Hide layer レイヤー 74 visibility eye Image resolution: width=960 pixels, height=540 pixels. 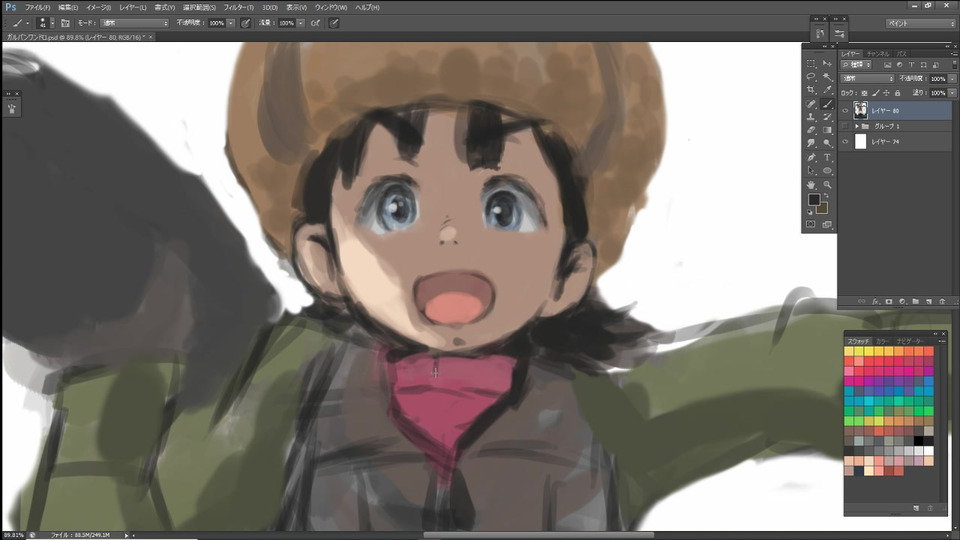pyautogui.click(x=846, y=141)
